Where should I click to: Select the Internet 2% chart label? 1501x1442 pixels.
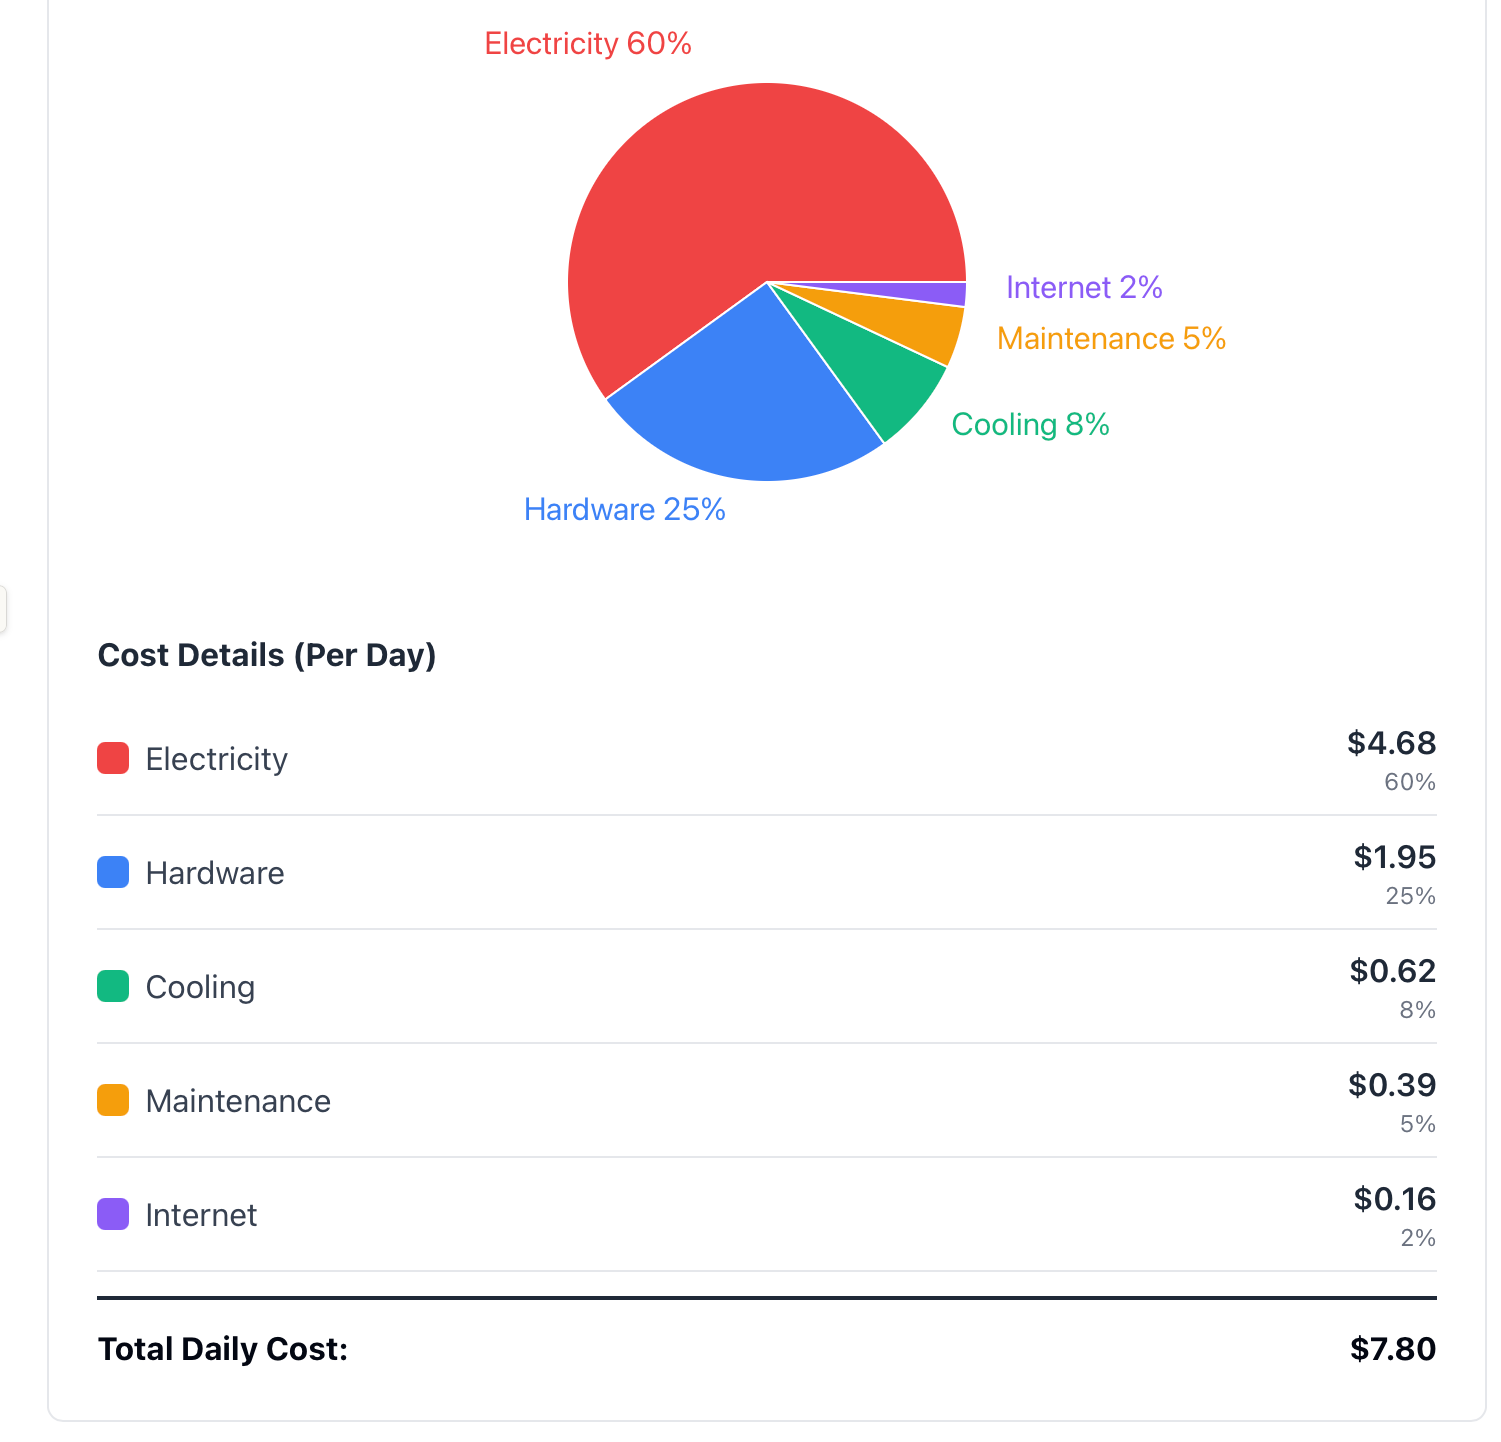(x=1084, y=288)
